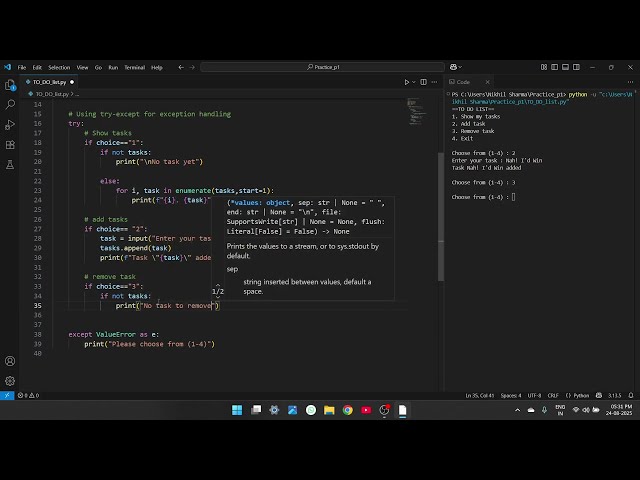This screenshot has width=640, height=480.
Task: Select Python interpreter 3.13.5
Action: coord(614,395)
